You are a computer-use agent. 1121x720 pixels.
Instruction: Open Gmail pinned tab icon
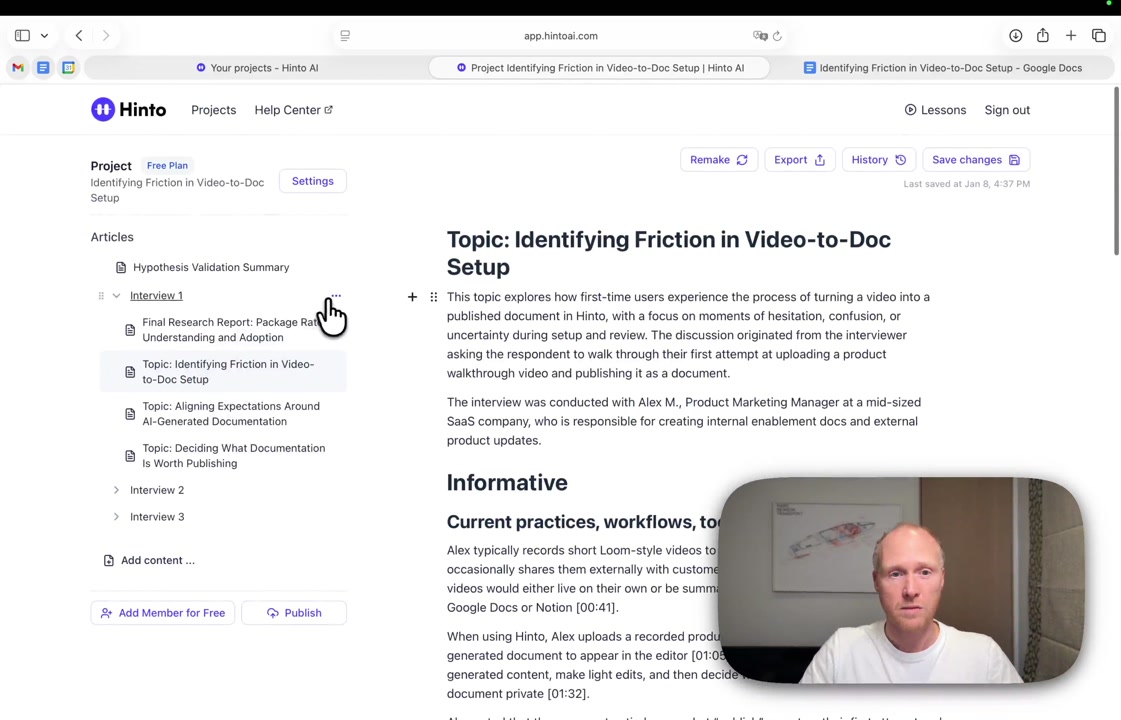coord(18,68)
